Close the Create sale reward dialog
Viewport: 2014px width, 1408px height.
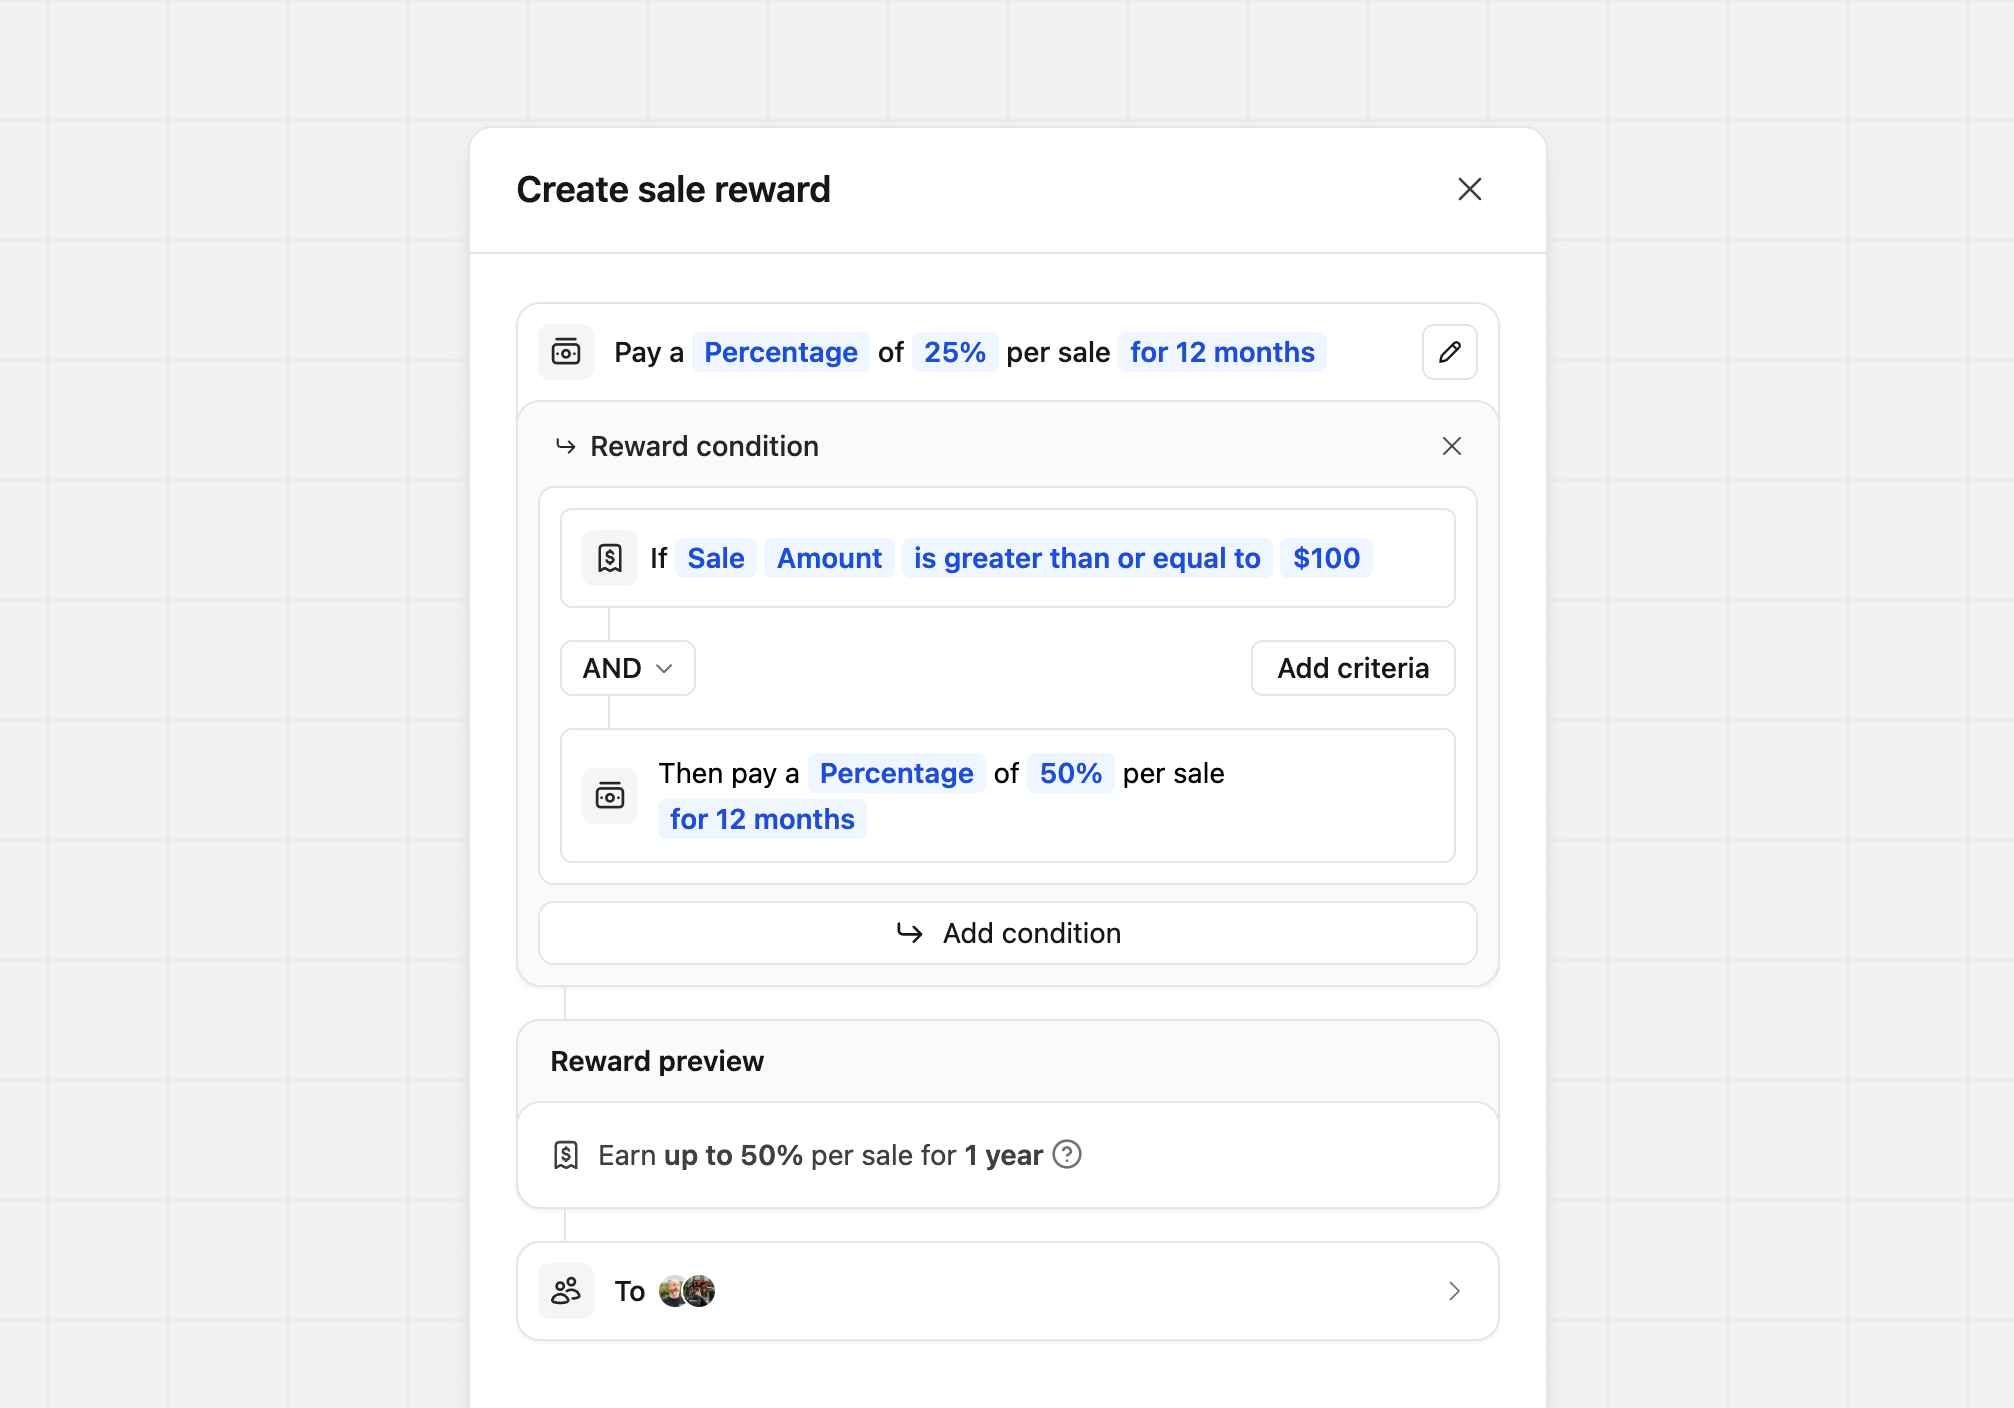1469,189
